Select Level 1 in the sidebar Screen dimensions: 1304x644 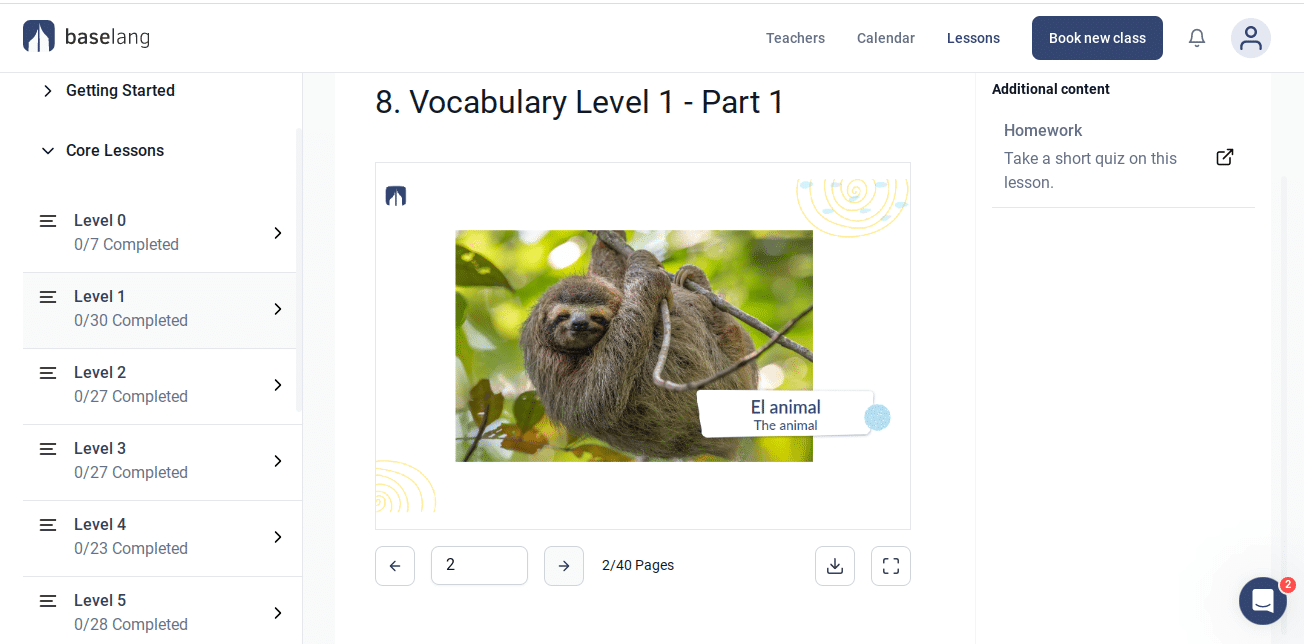160,309
